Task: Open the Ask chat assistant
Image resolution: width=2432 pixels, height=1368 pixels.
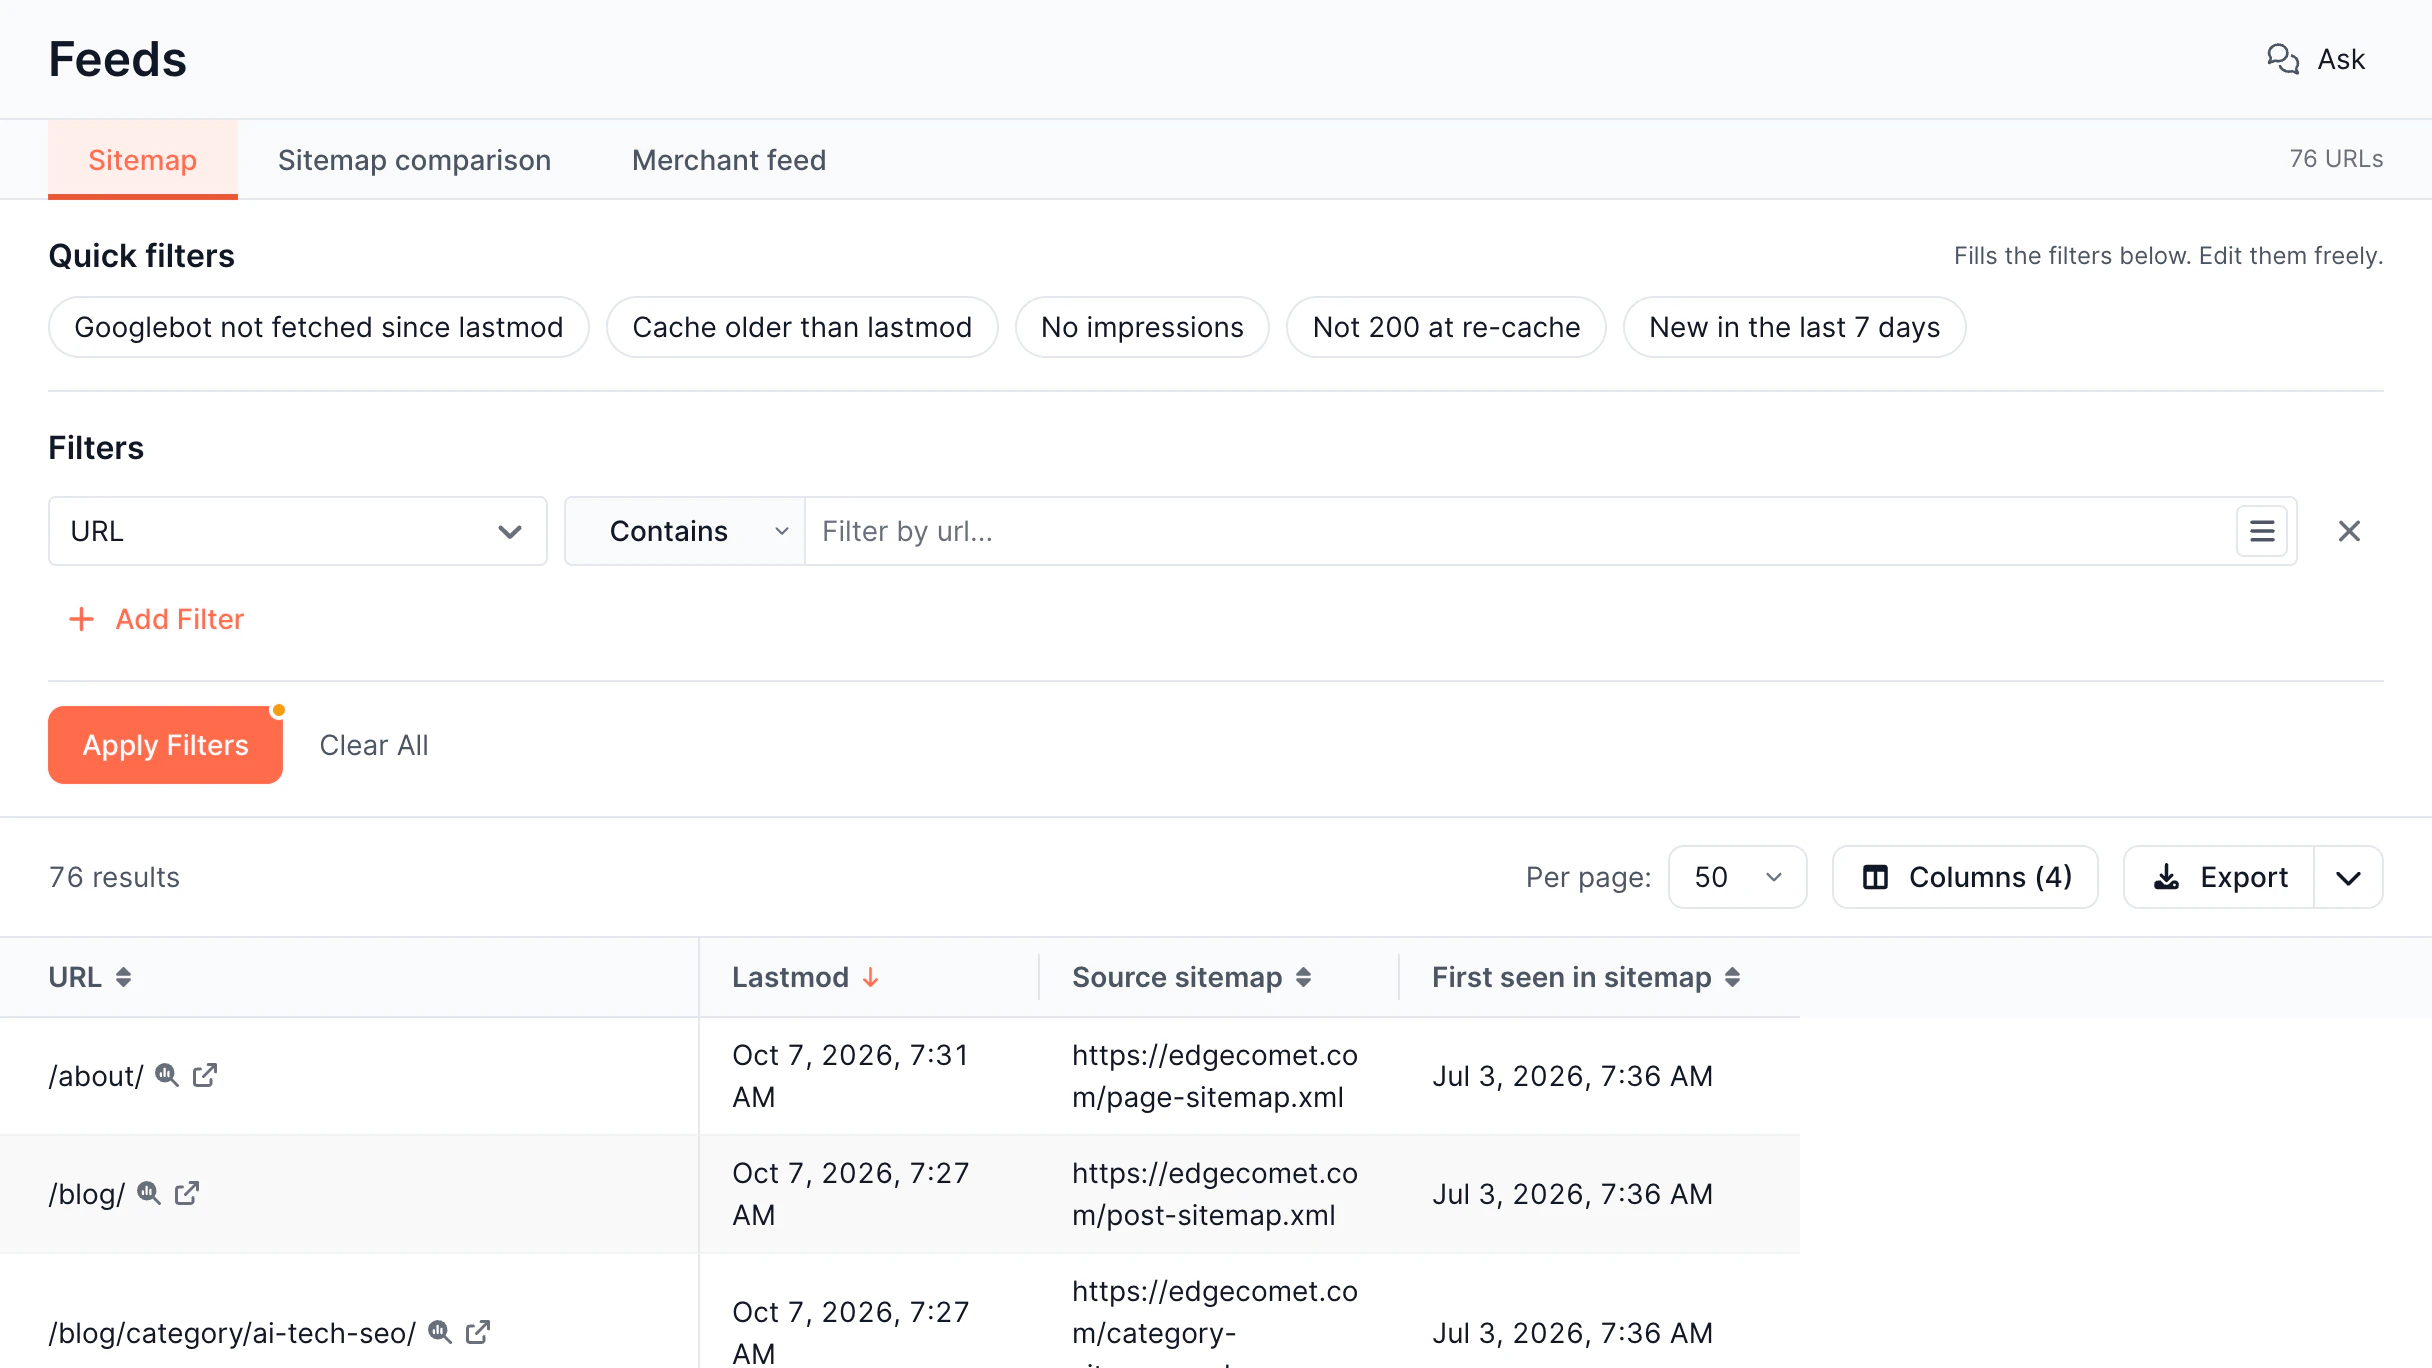Action: (x=2316, y=59)
